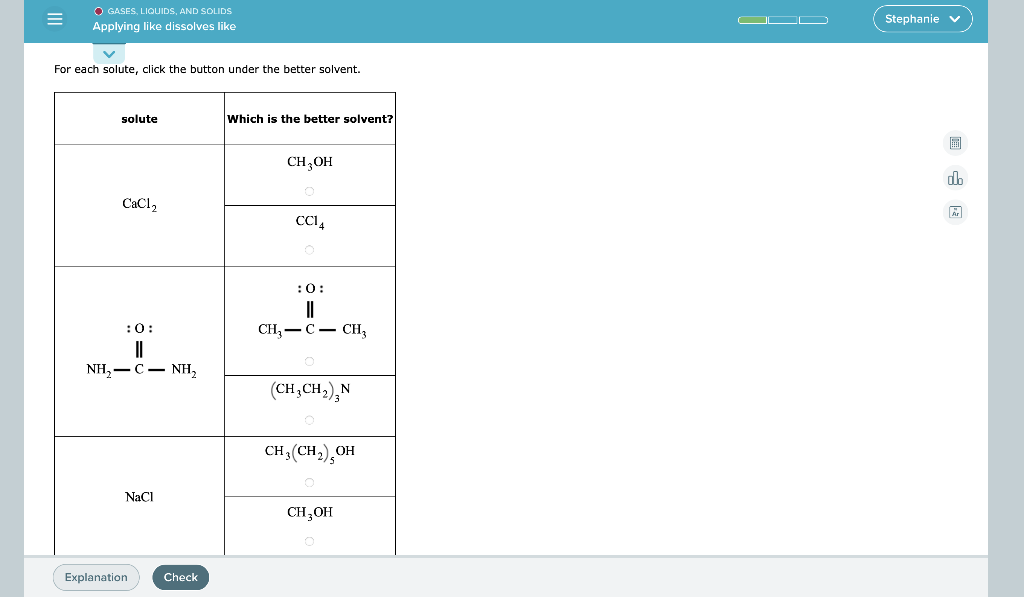Select CCl4 as the better solvent for CaCl2
The image size is (1024, 597).
pyautogui.click(x=309, y=249)
